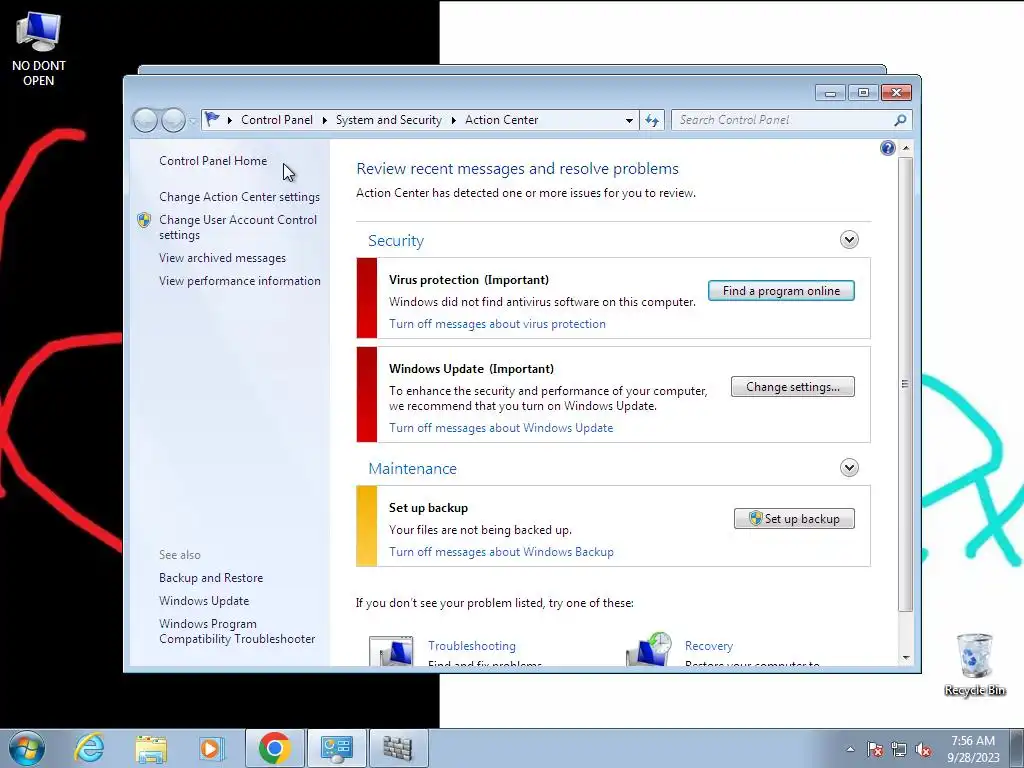Expand arrow after System and Security breadcrumb
Image resolution: width=1024 pixels, height=768 pixels.
click(453, 120)
